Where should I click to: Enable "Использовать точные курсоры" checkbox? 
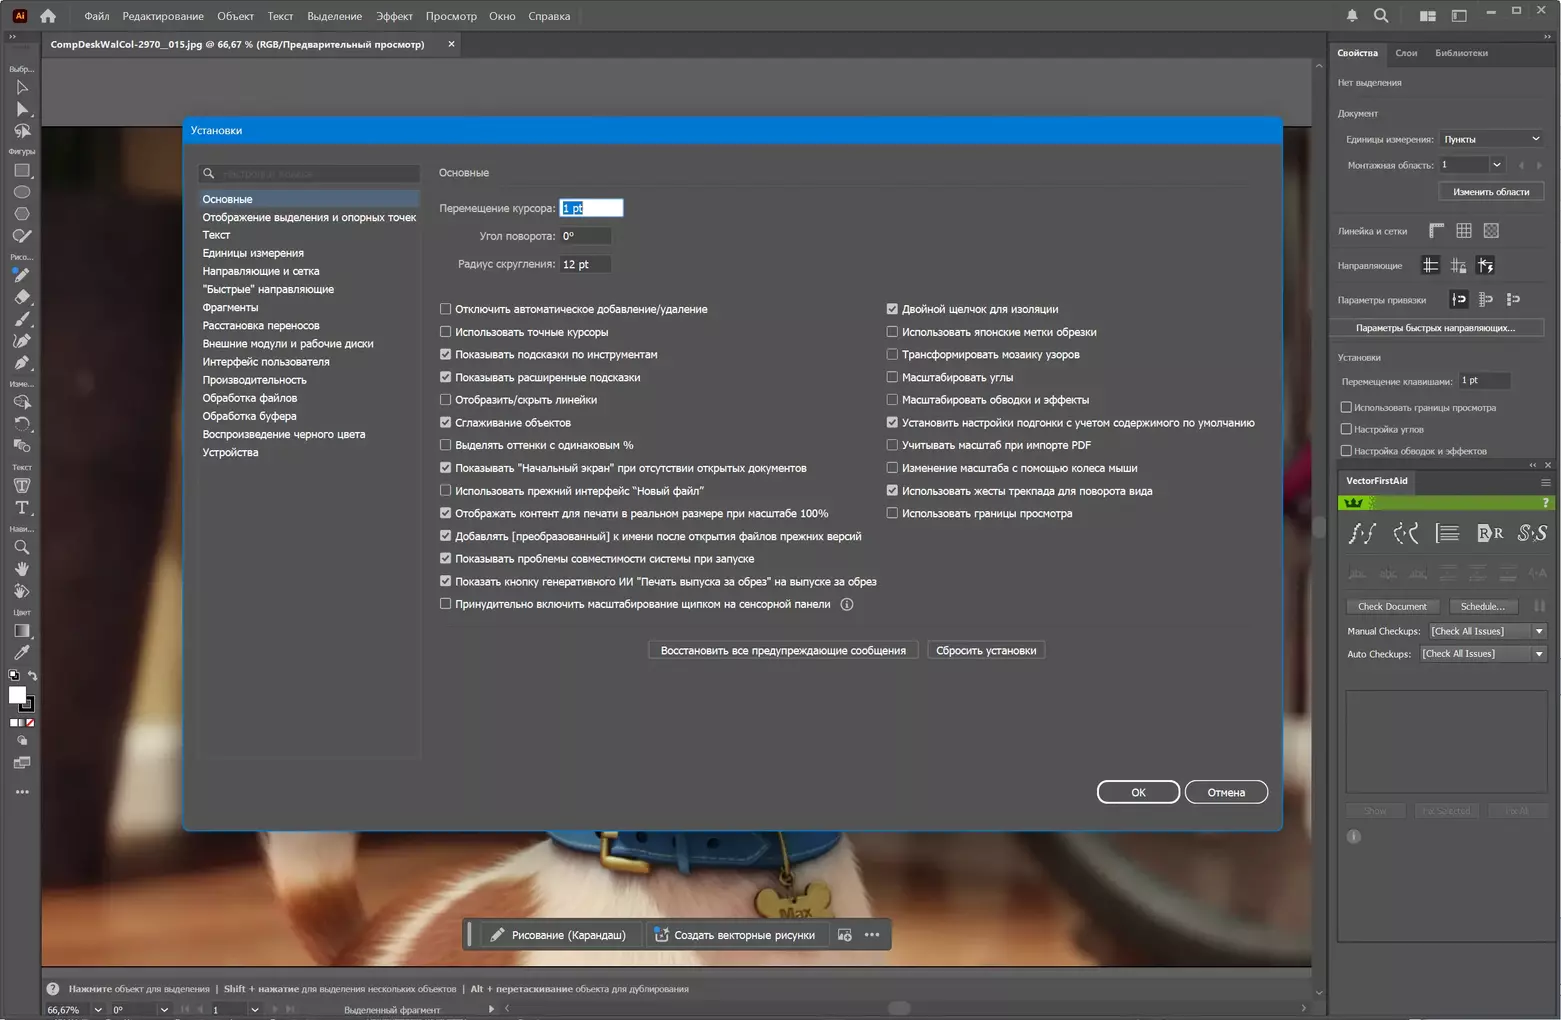pyautogui.click(x=446, y=332)
